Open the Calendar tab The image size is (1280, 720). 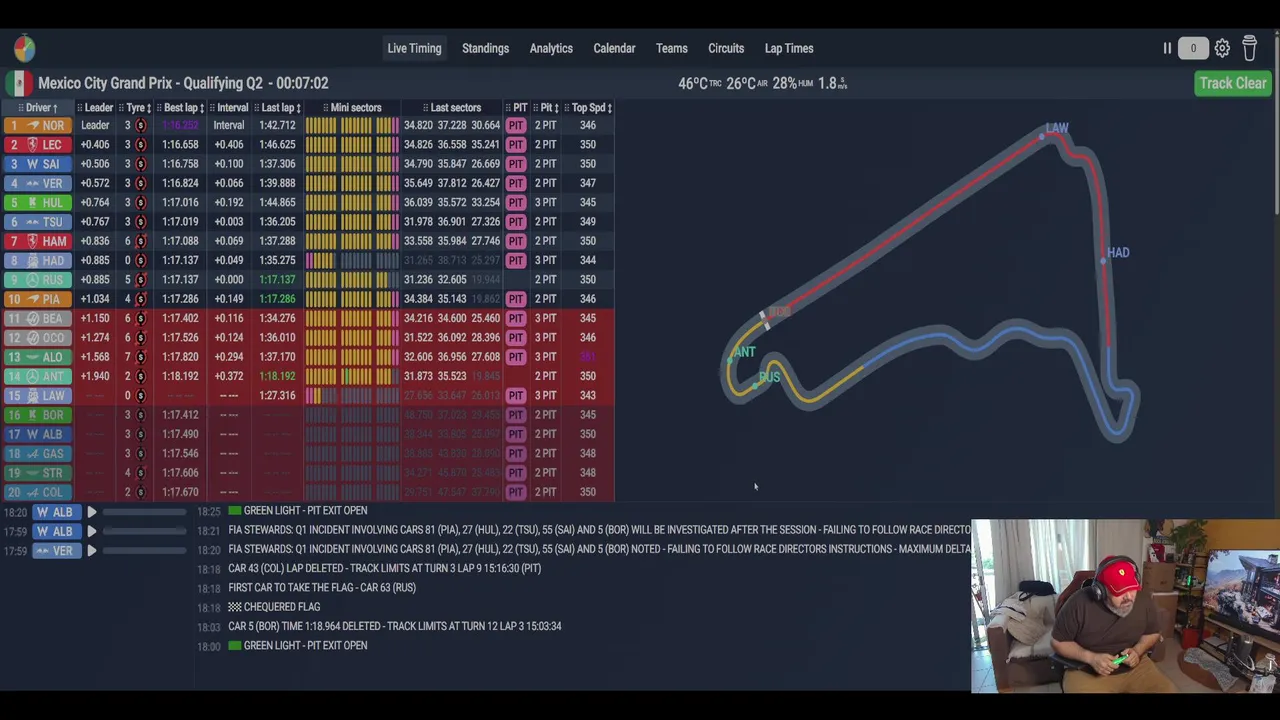[614, 48]
